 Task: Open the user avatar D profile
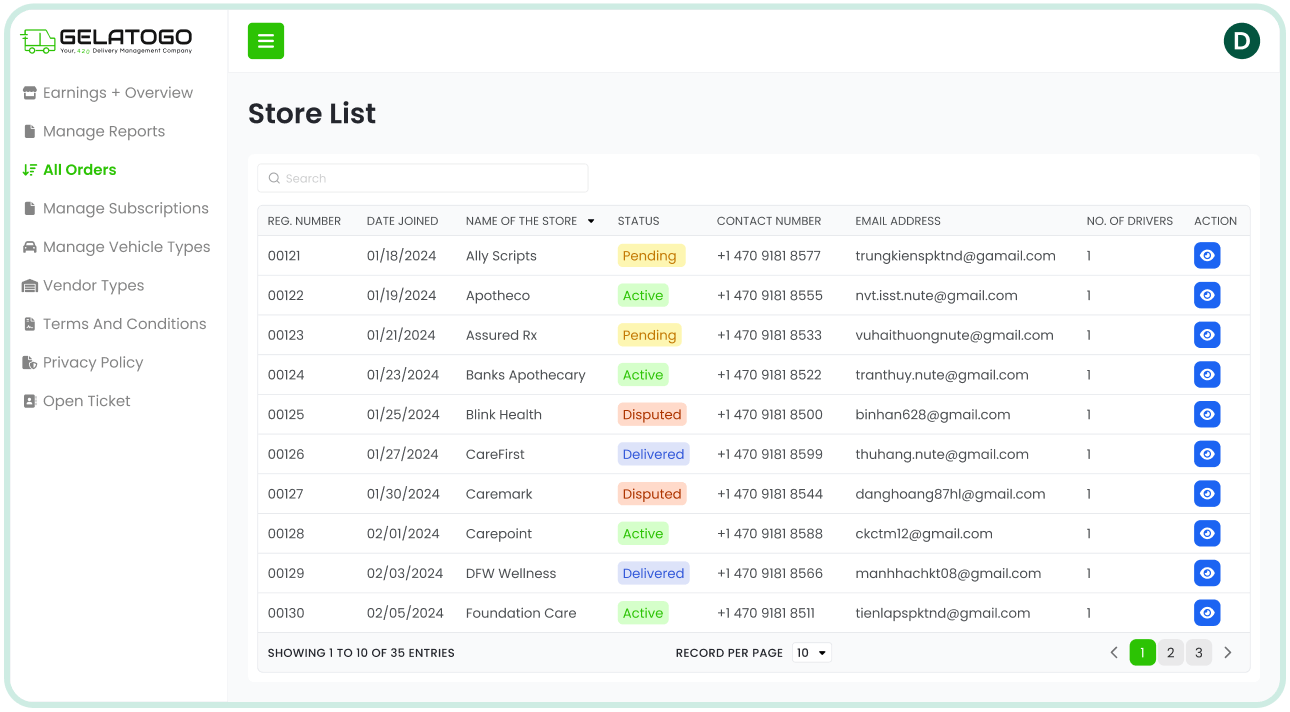pos(1241,41)
